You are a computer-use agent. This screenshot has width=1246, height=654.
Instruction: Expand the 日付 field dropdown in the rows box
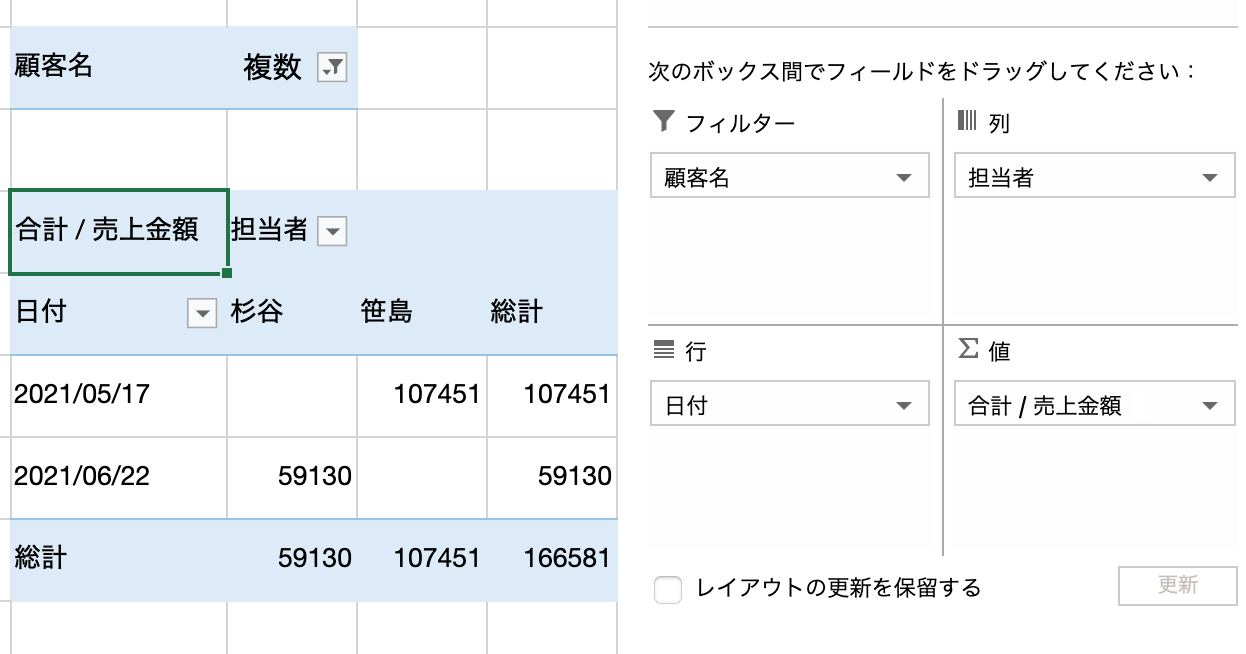pyautogui.click(x=905, y=406)
